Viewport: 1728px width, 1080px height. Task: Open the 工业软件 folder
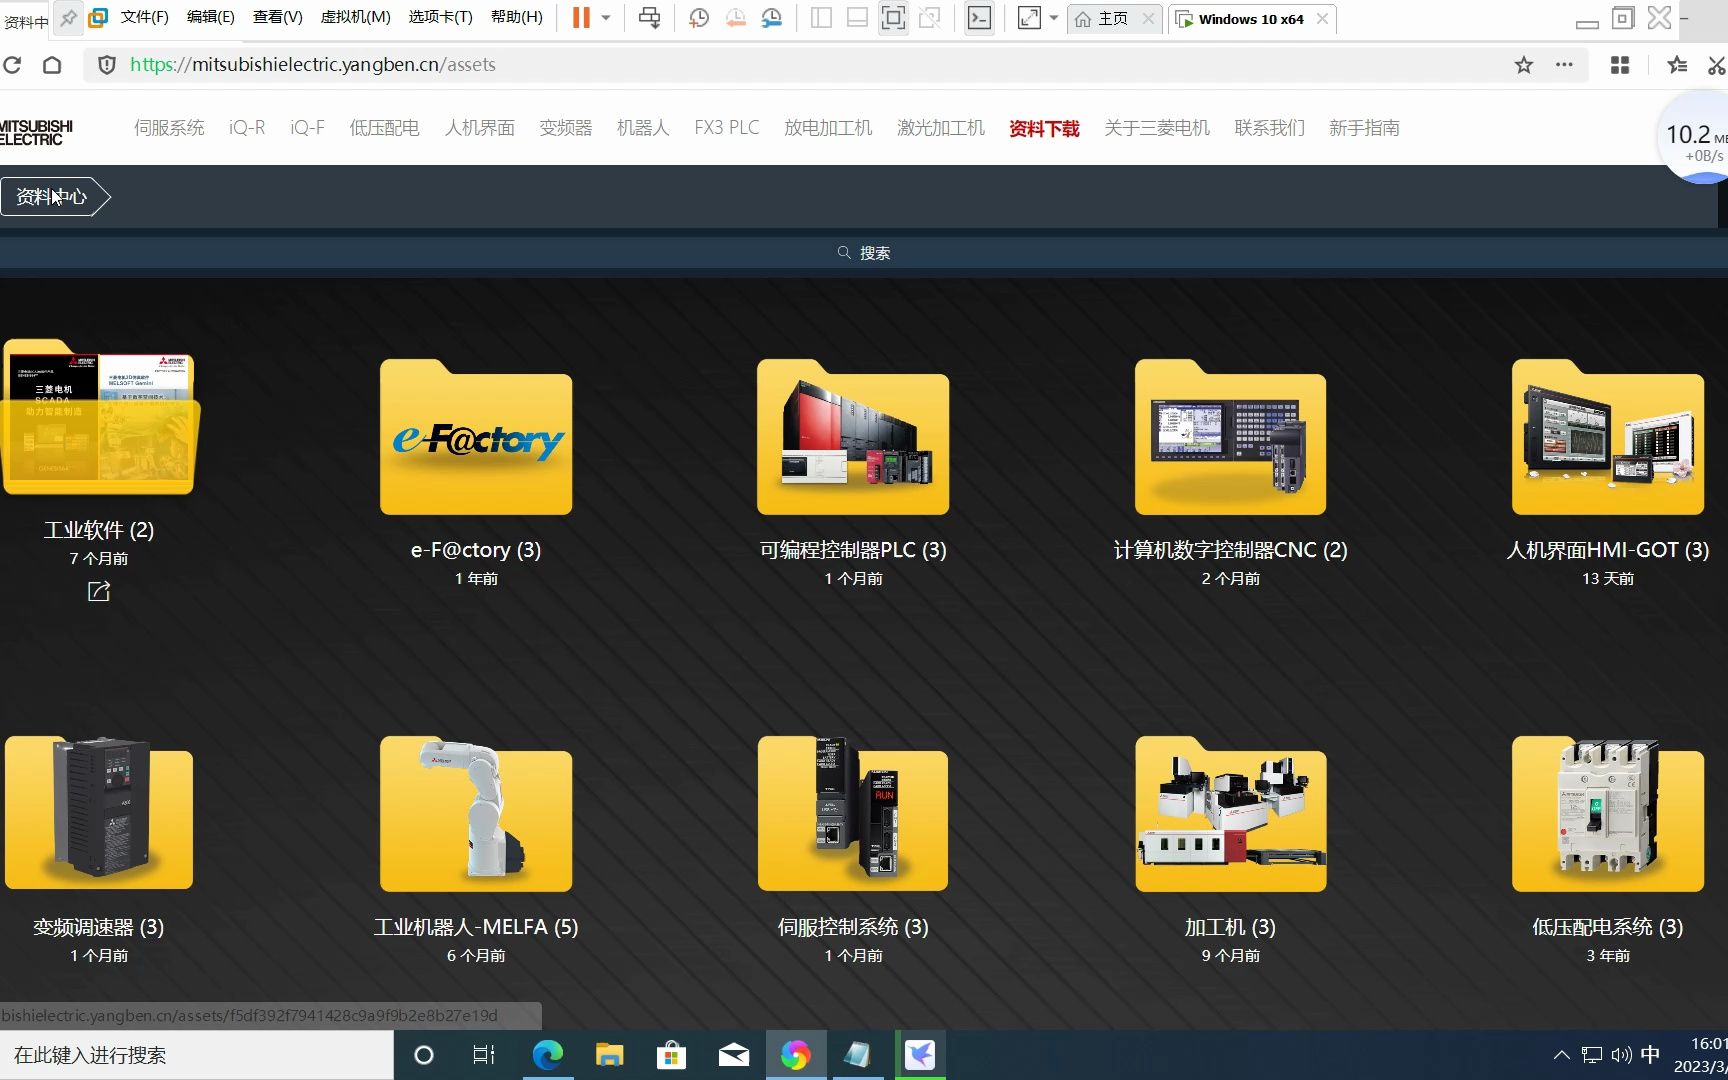click(99, 417)
